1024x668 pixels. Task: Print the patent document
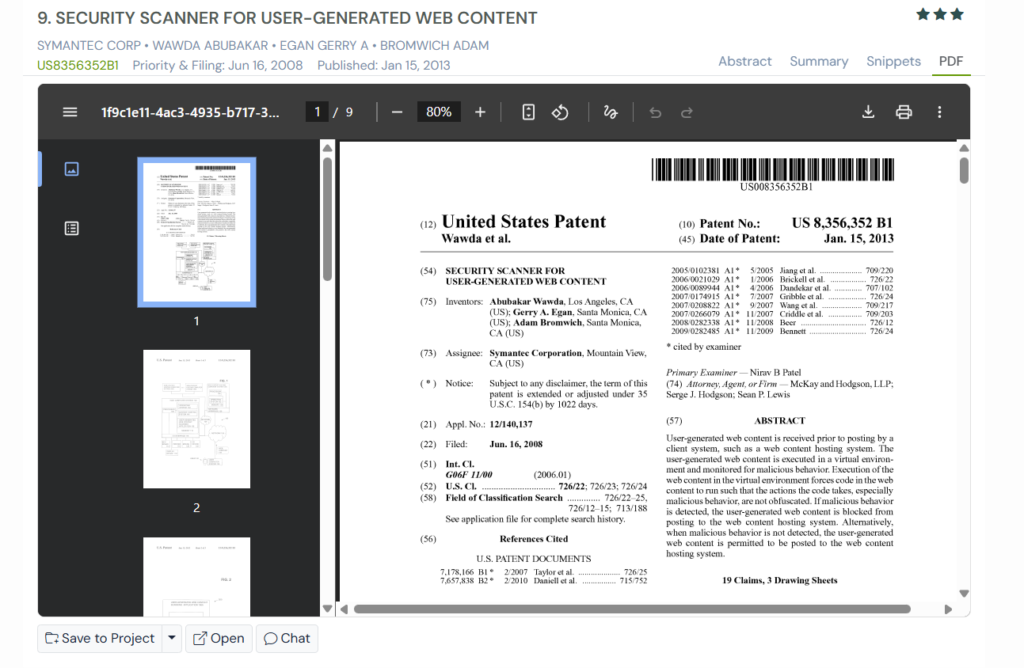coord(903,112)
